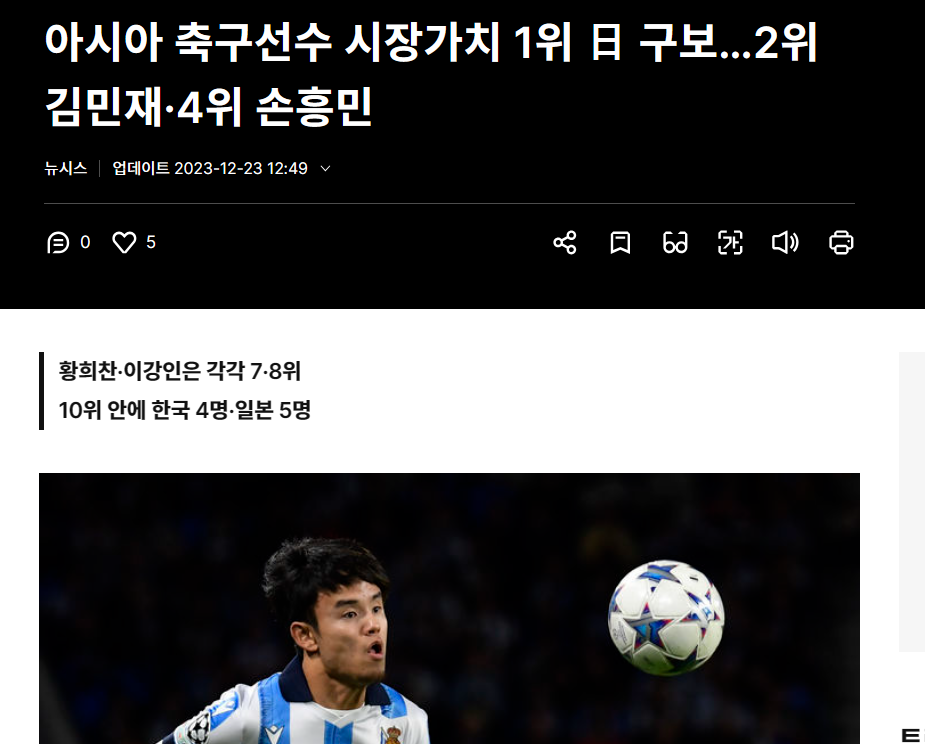Adjust font size with 가 icon
This screenshot has width=925, height=744.
coord(730,242)
